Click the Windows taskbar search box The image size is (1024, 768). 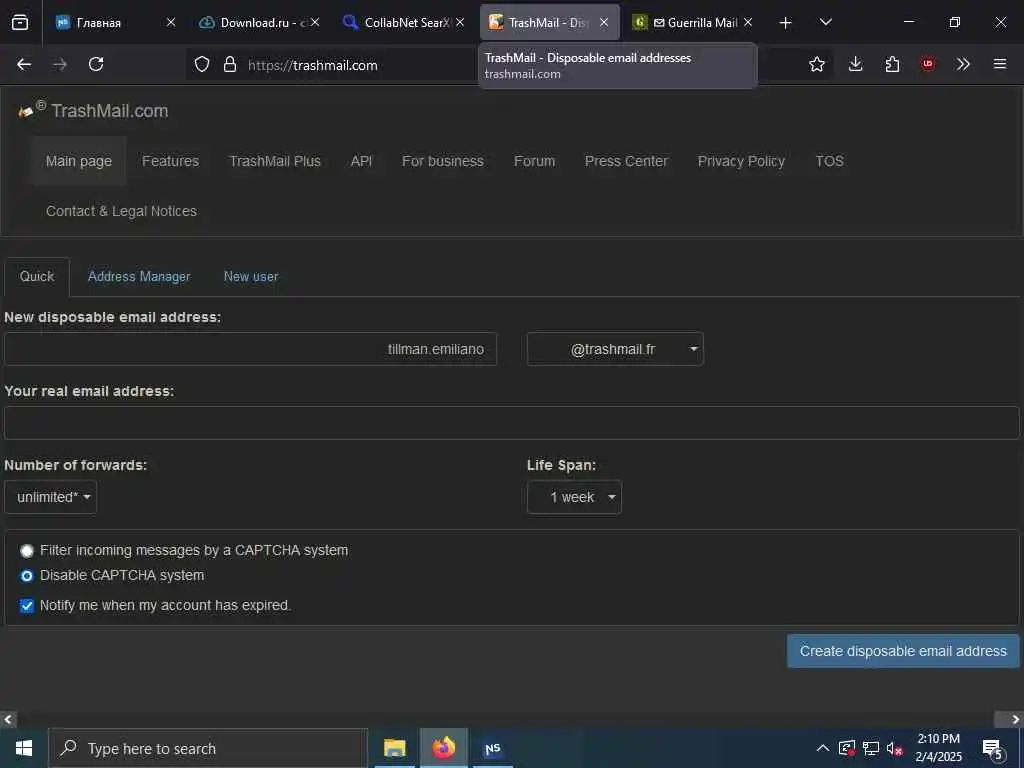point(208,748)
